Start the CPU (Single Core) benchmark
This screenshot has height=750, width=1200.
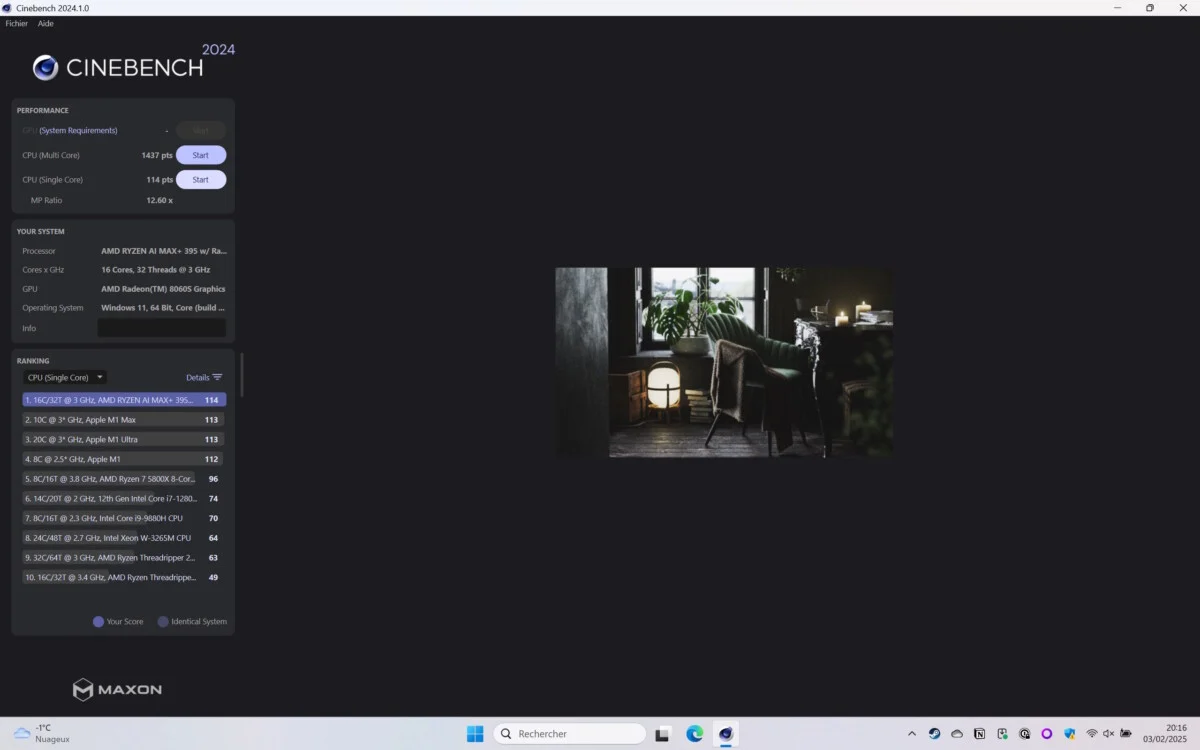coord(200,179)
